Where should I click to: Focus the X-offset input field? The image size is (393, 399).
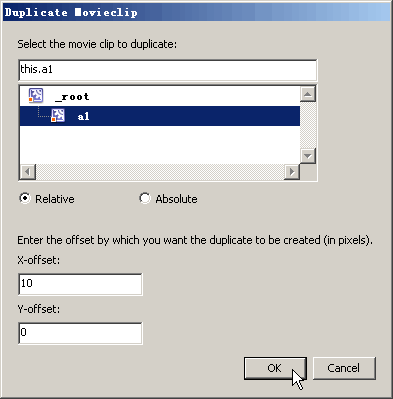pyautogui.click(x=80, y=284)
